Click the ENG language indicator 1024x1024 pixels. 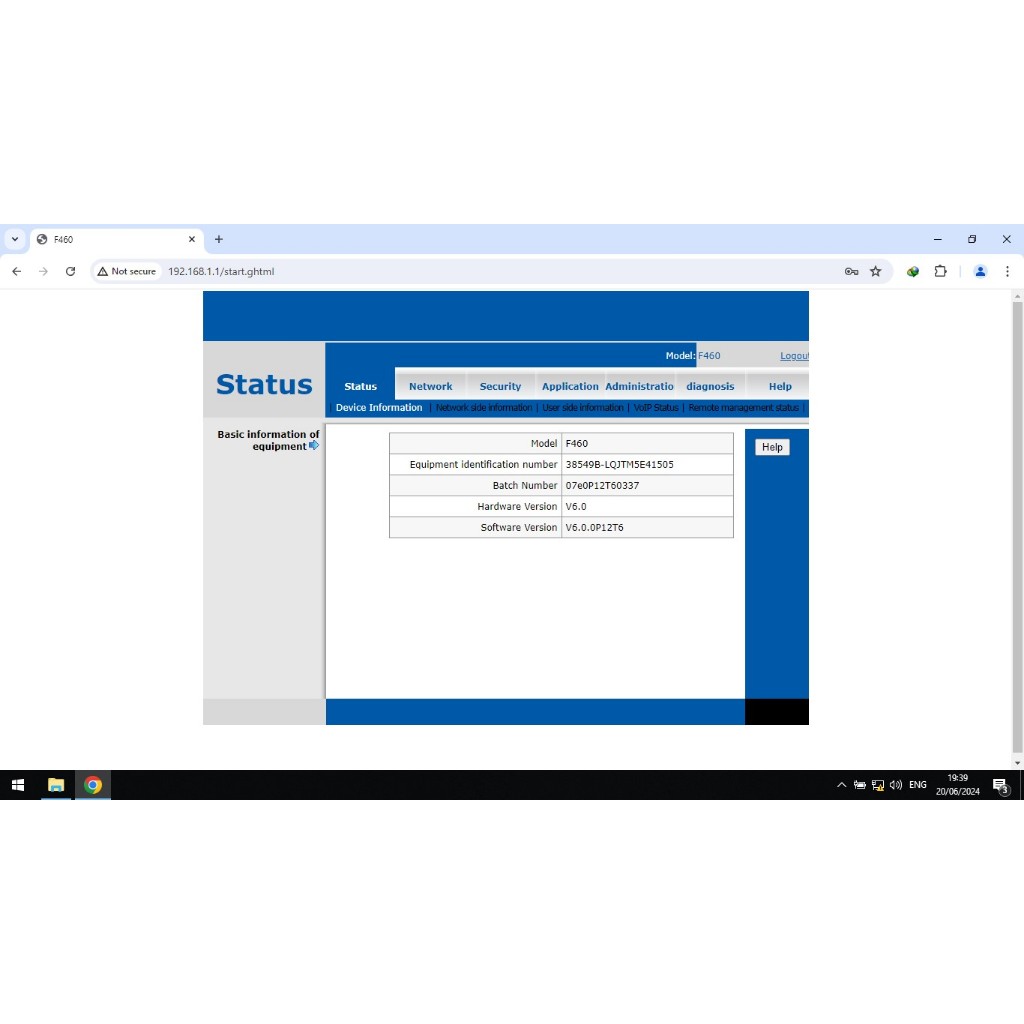[918, 785]
